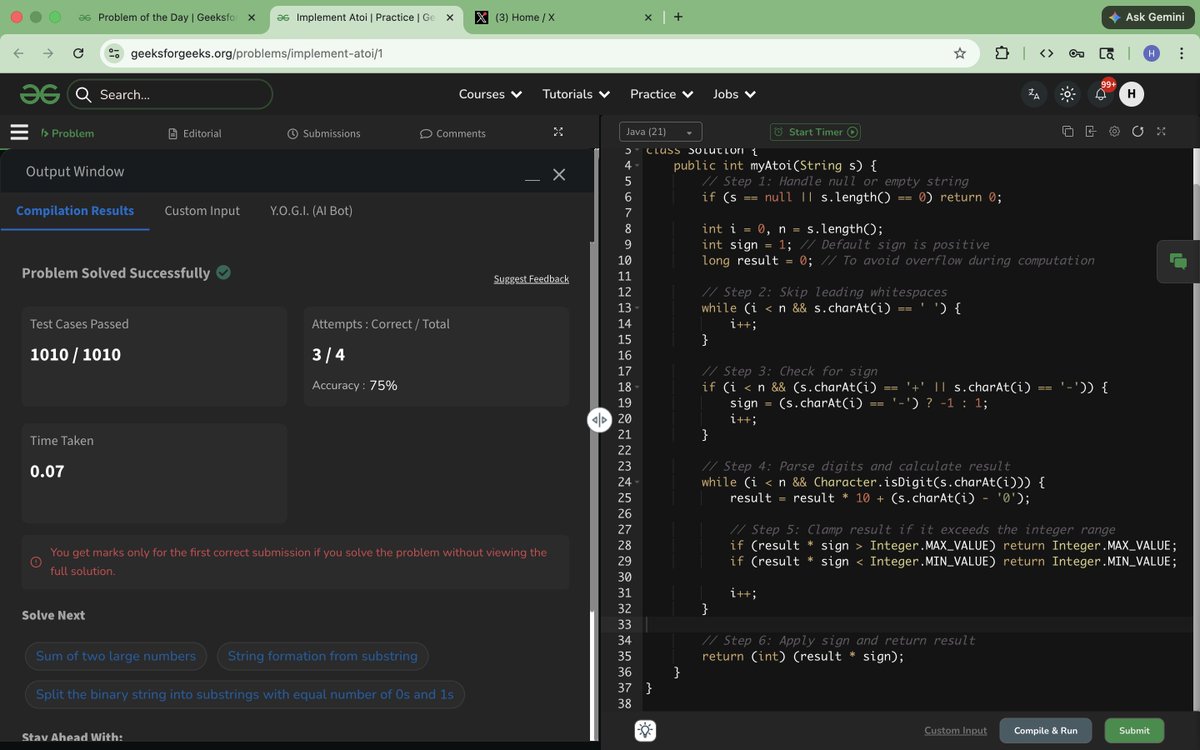Image resolution: width=1200 pixels, height=750 pixels.
Task: Reset code with the refresh icon
Action: click(x=1138, y=132)
